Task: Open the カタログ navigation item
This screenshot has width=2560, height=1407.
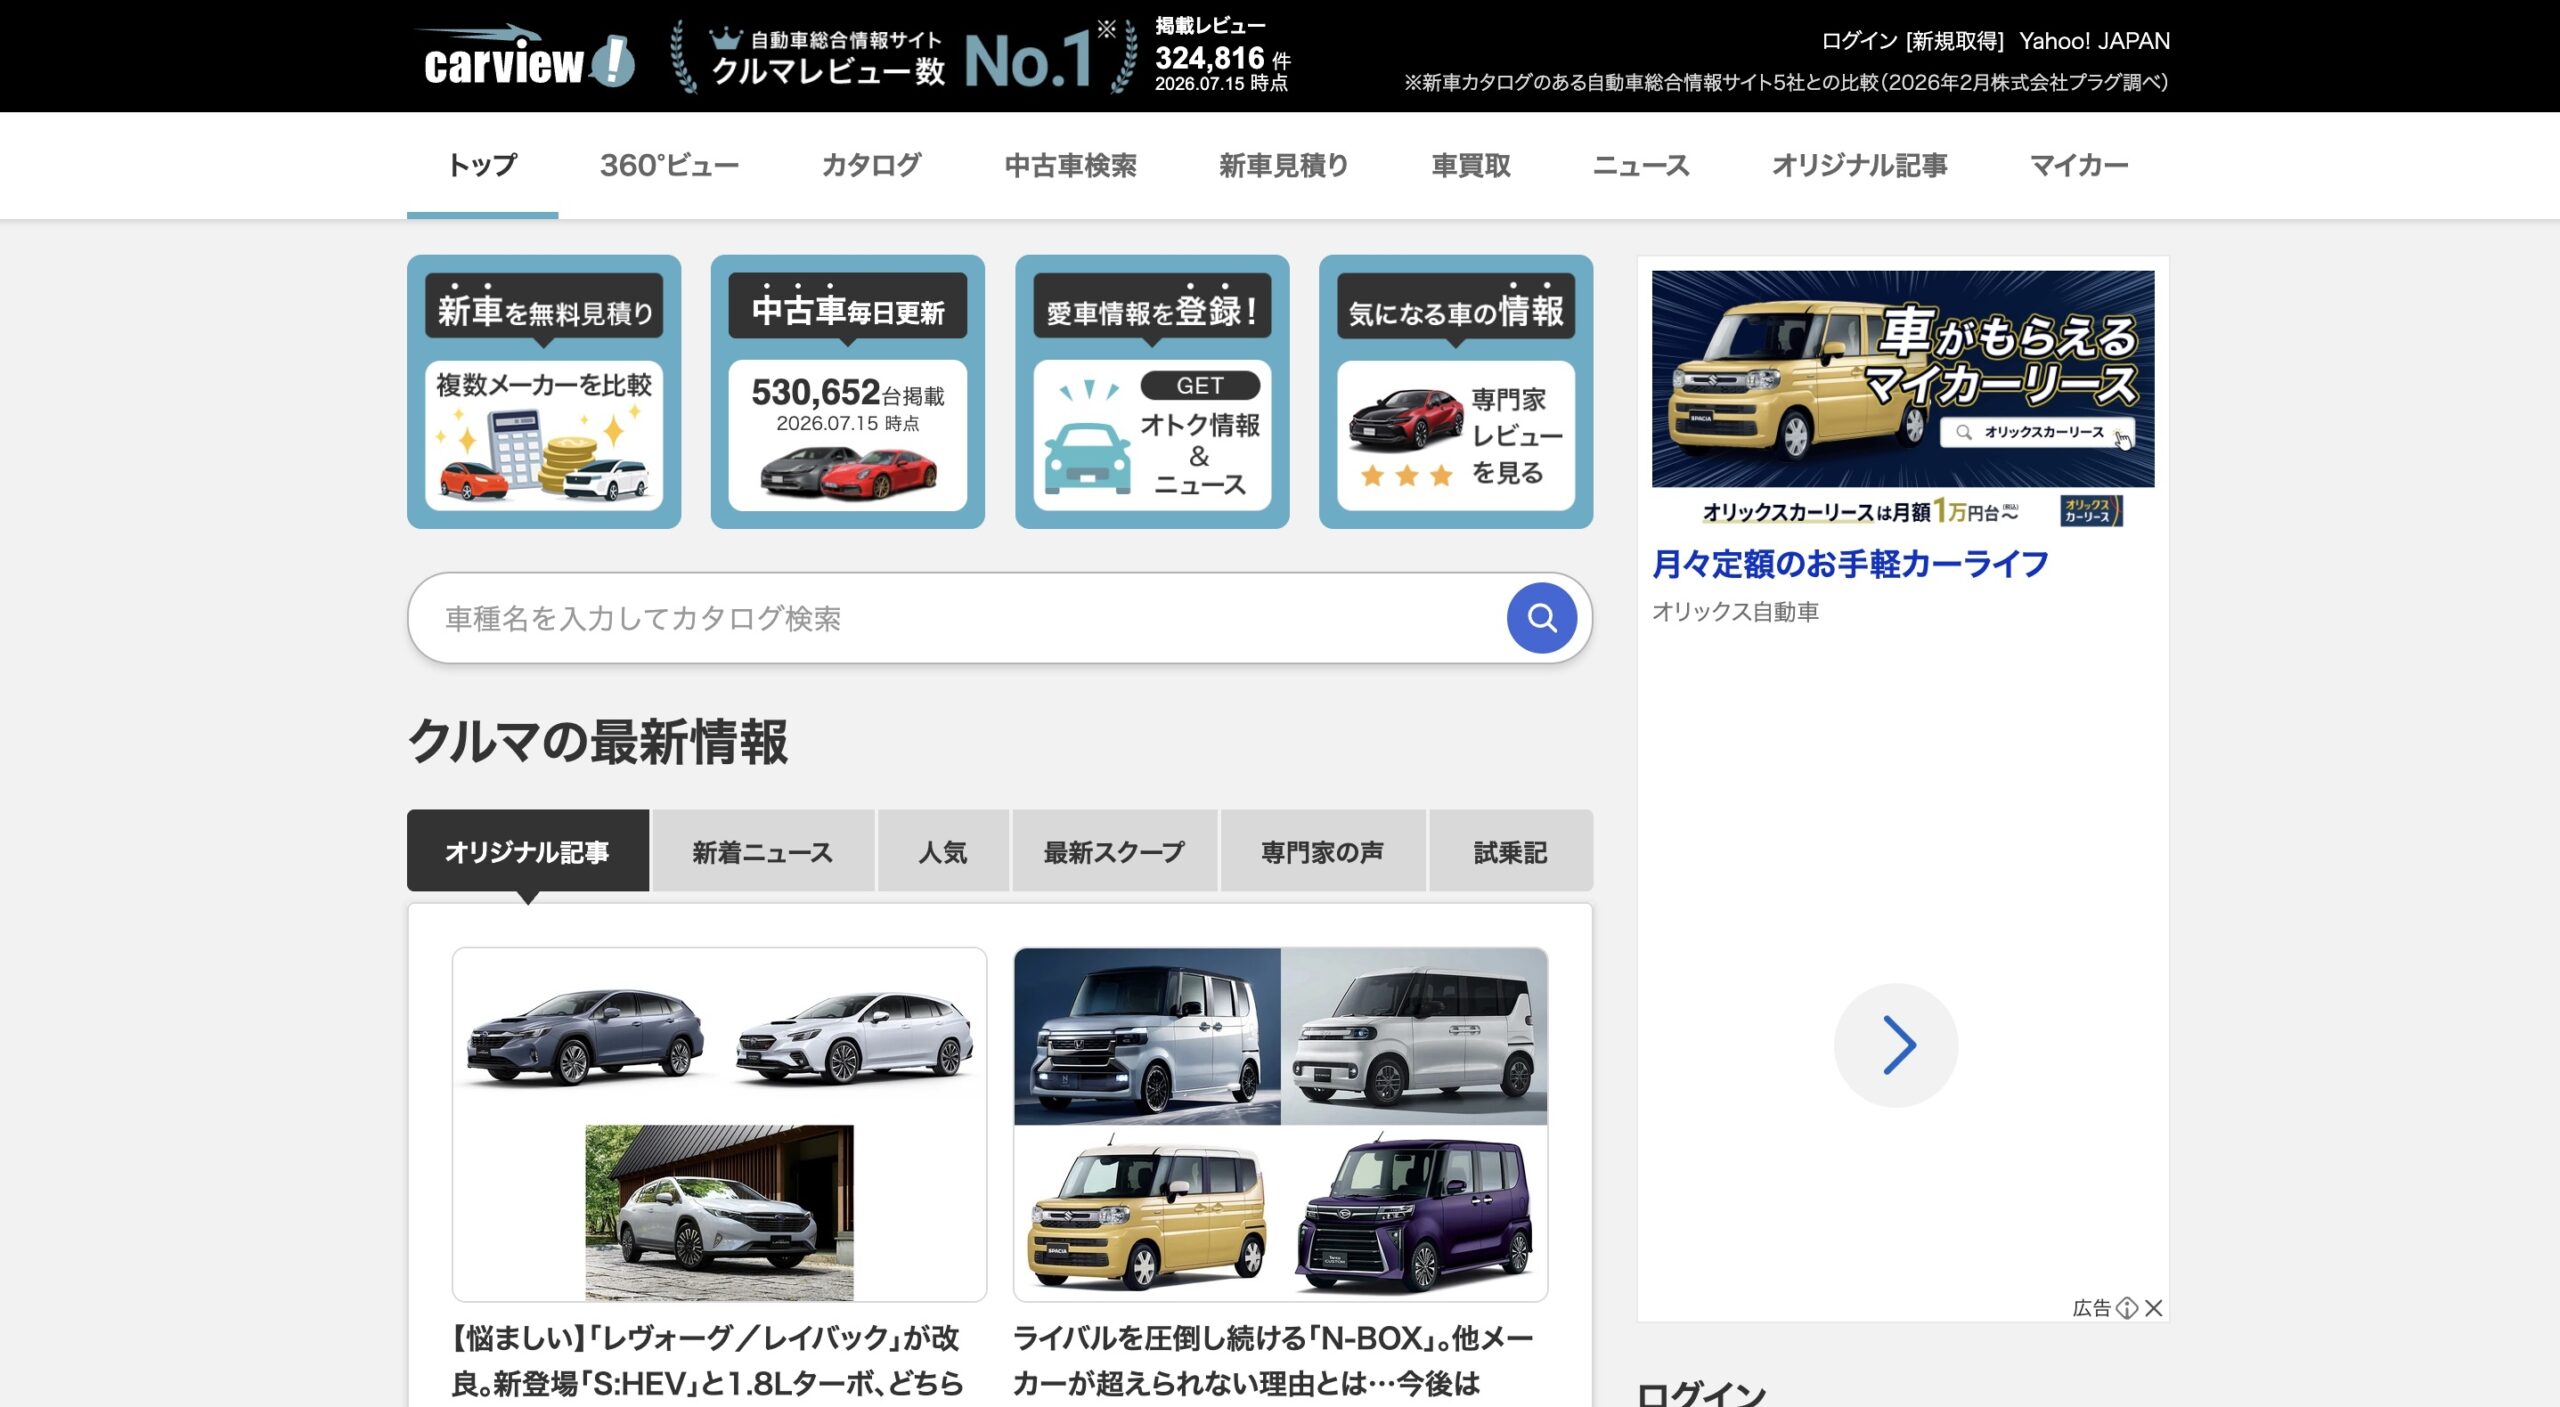Action: pyautogui.click(x=871, y=165)
